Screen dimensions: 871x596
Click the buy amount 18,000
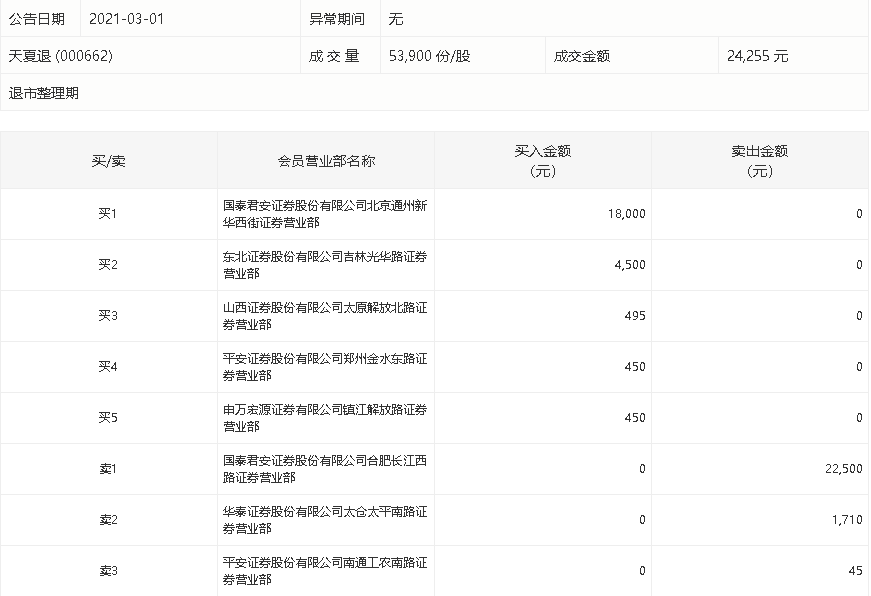[x=626, y=214]
